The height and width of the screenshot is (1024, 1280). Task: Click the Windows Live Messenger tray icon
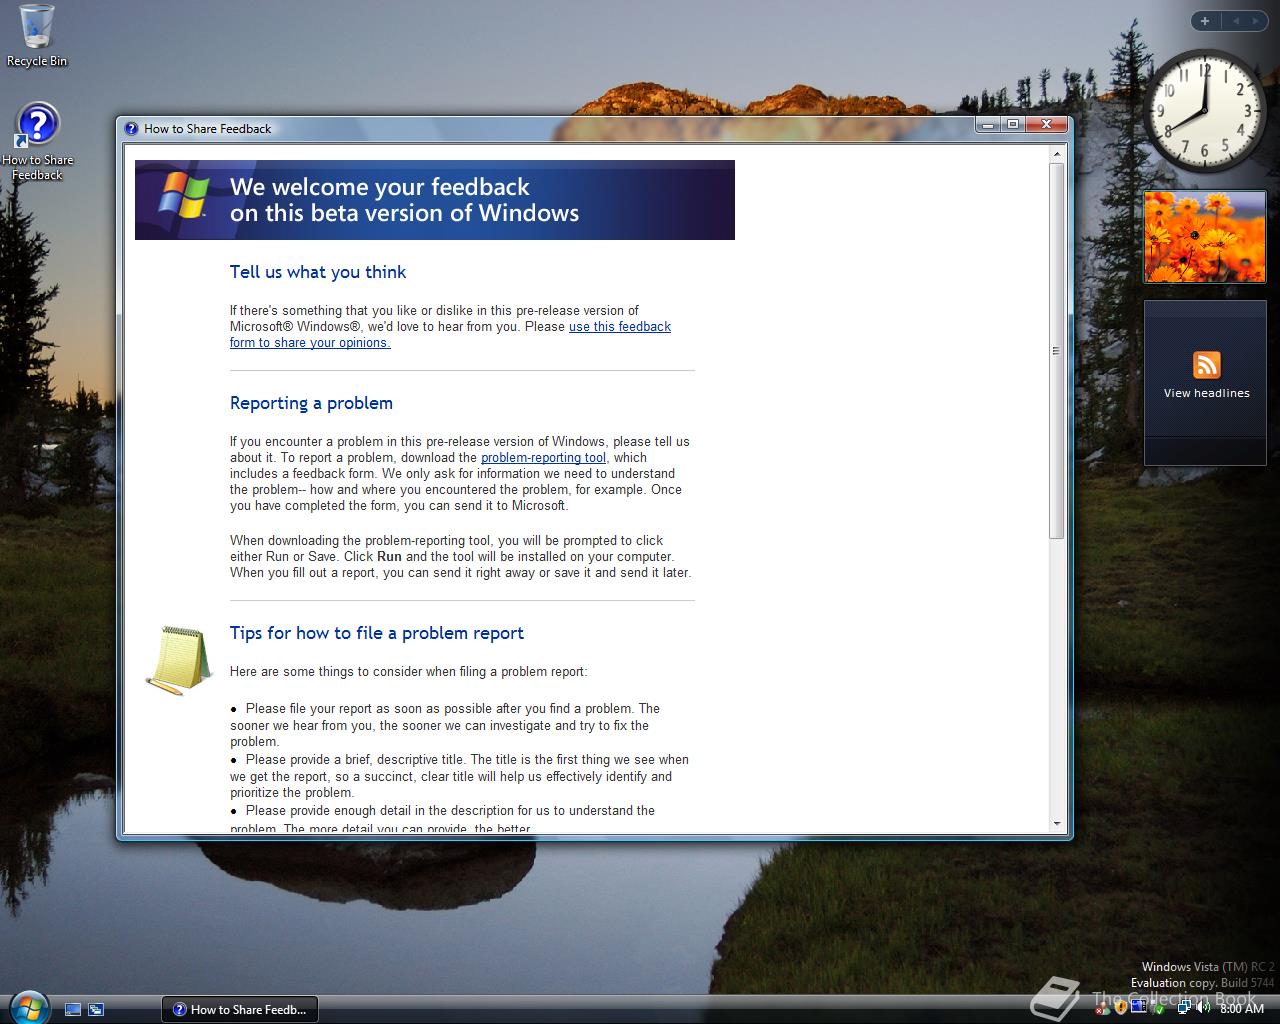pos(1103,1008)
